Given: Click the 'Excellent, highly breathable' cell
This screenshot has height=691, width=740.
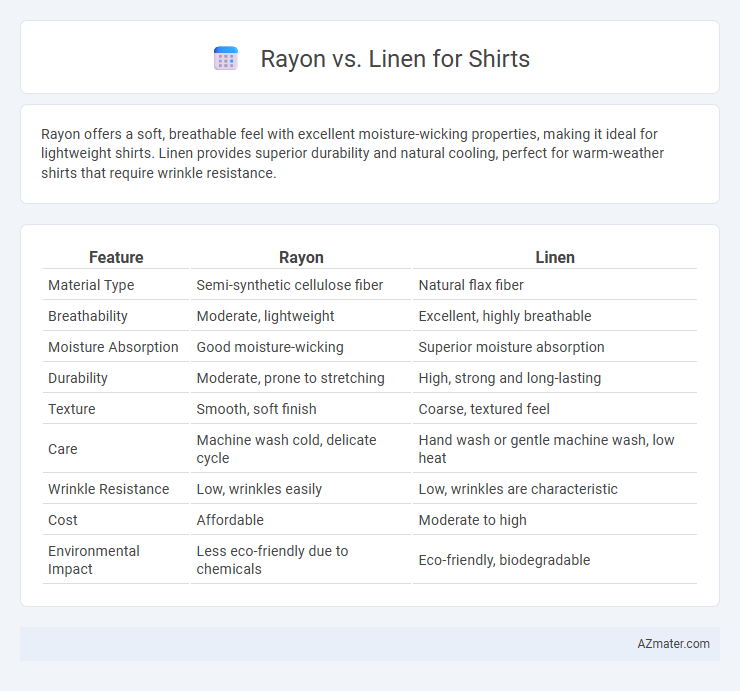Looking at the screenshot, I should pos(555,316).
